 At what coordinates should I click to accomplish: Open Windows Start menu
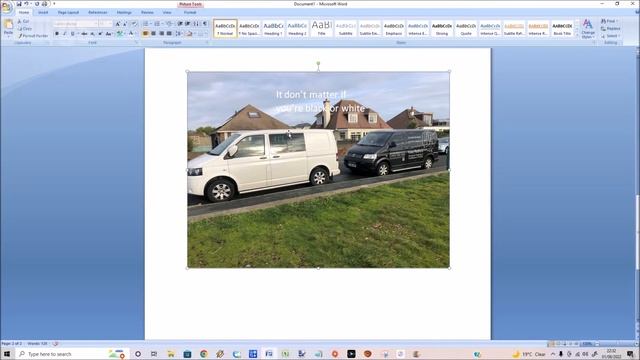click(7, 354)
